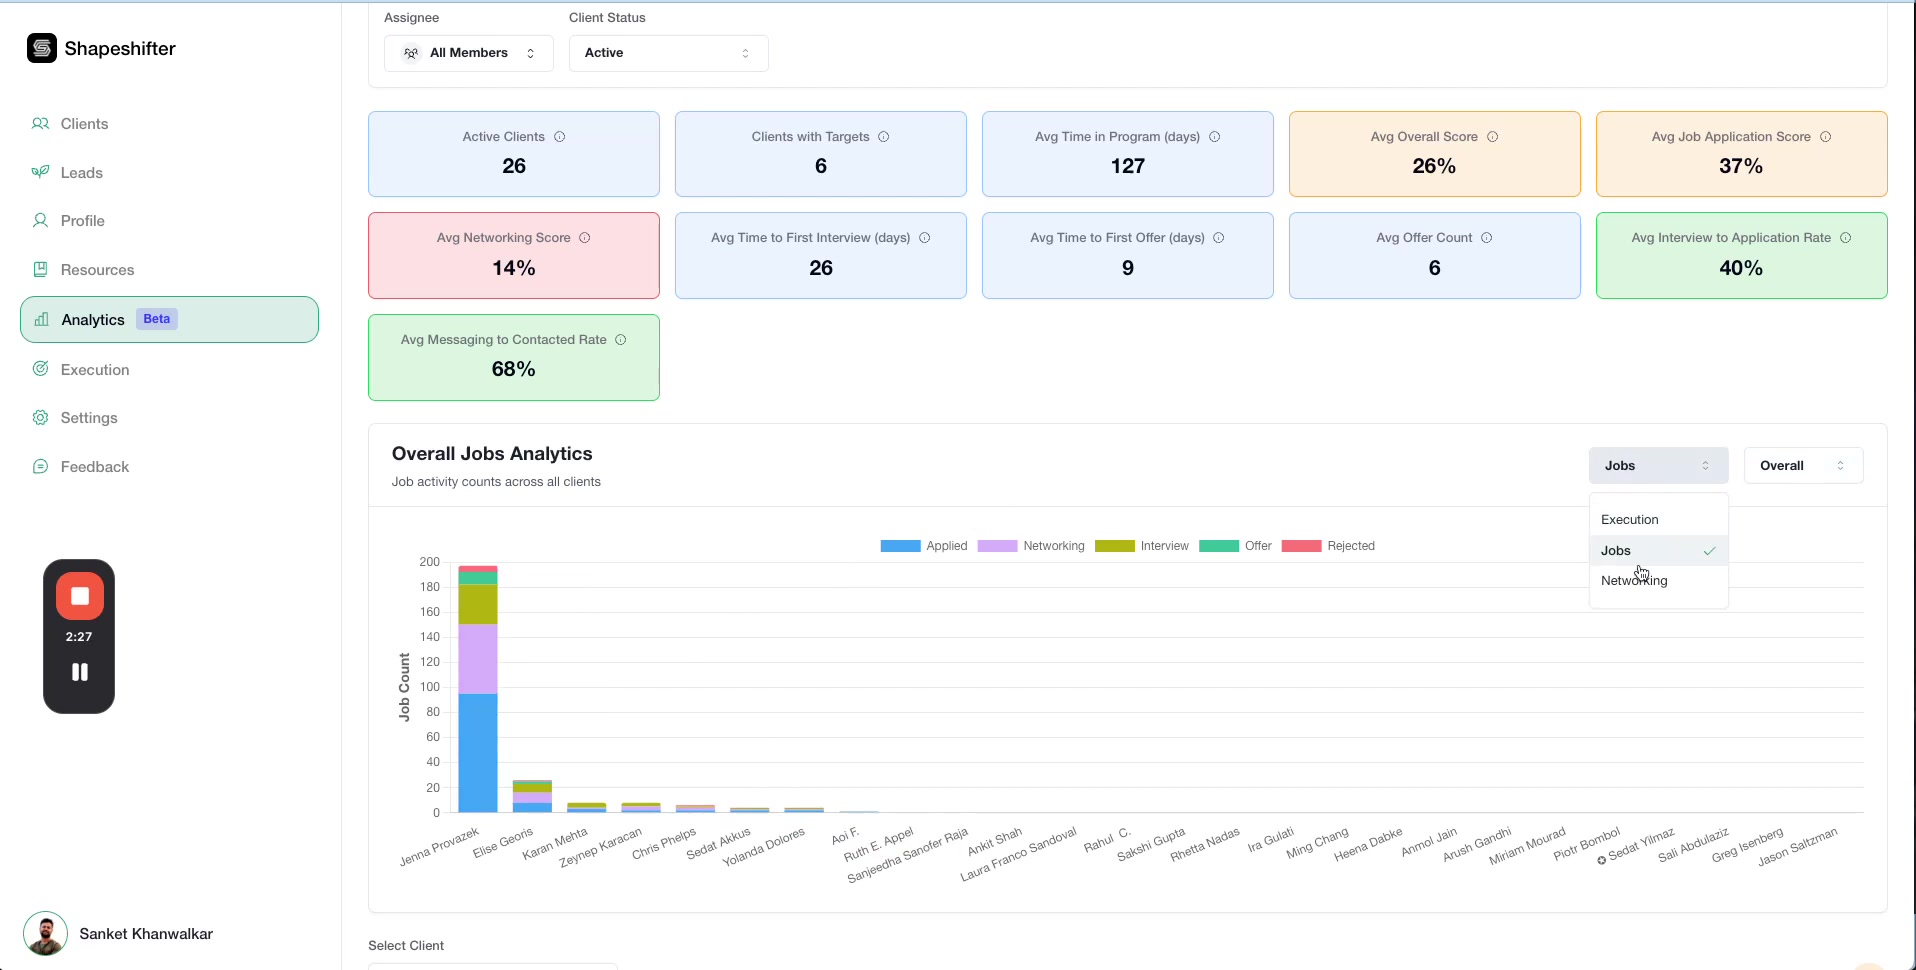This screenshot has width=1916, height=970.
Task: Open the Feedback section
Action: (x=94, y=466)
